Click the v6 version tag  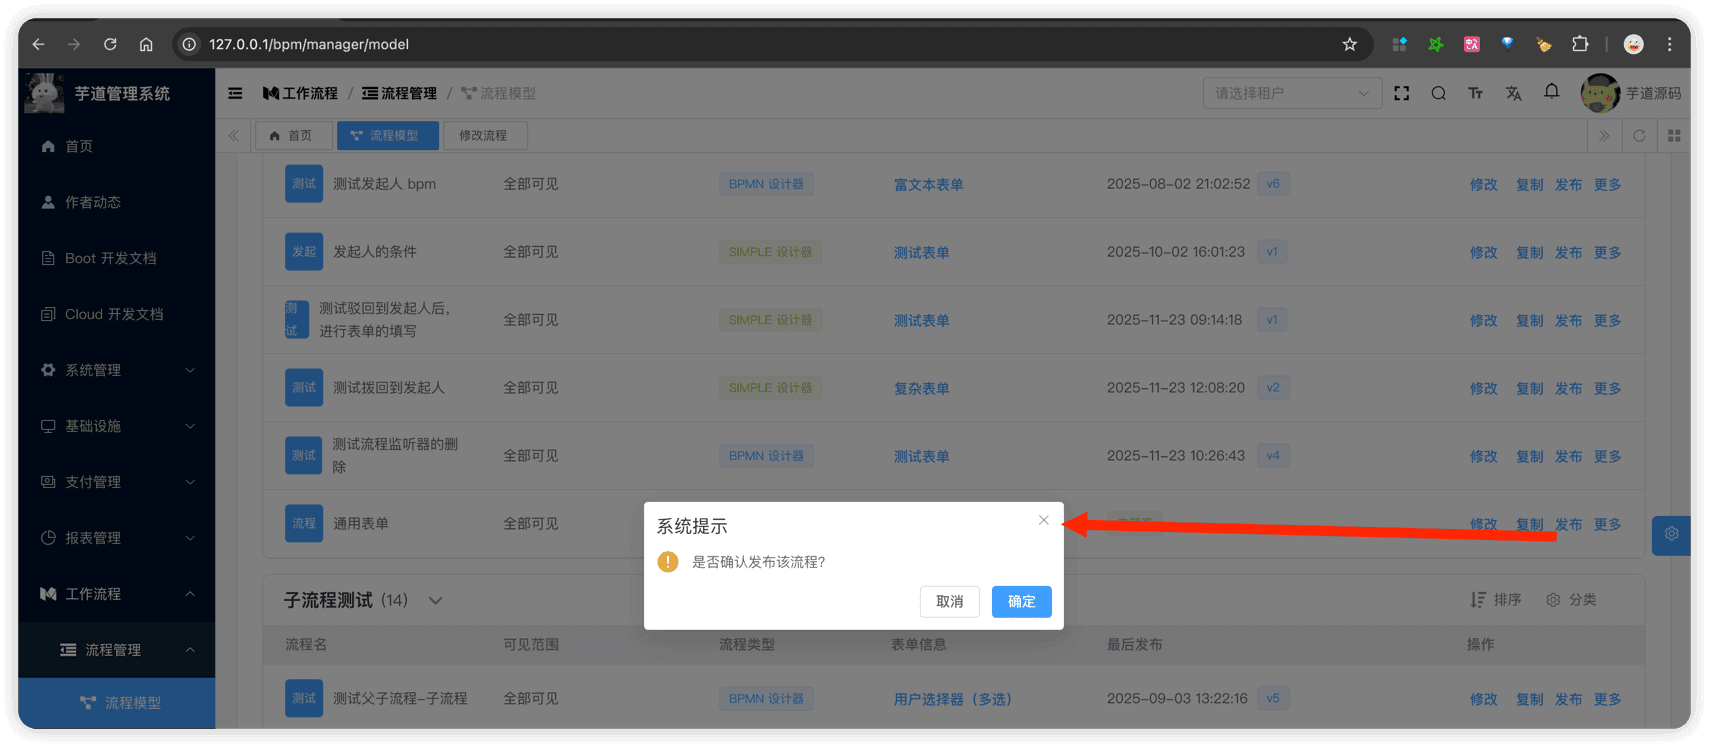tap(1272, 184)
